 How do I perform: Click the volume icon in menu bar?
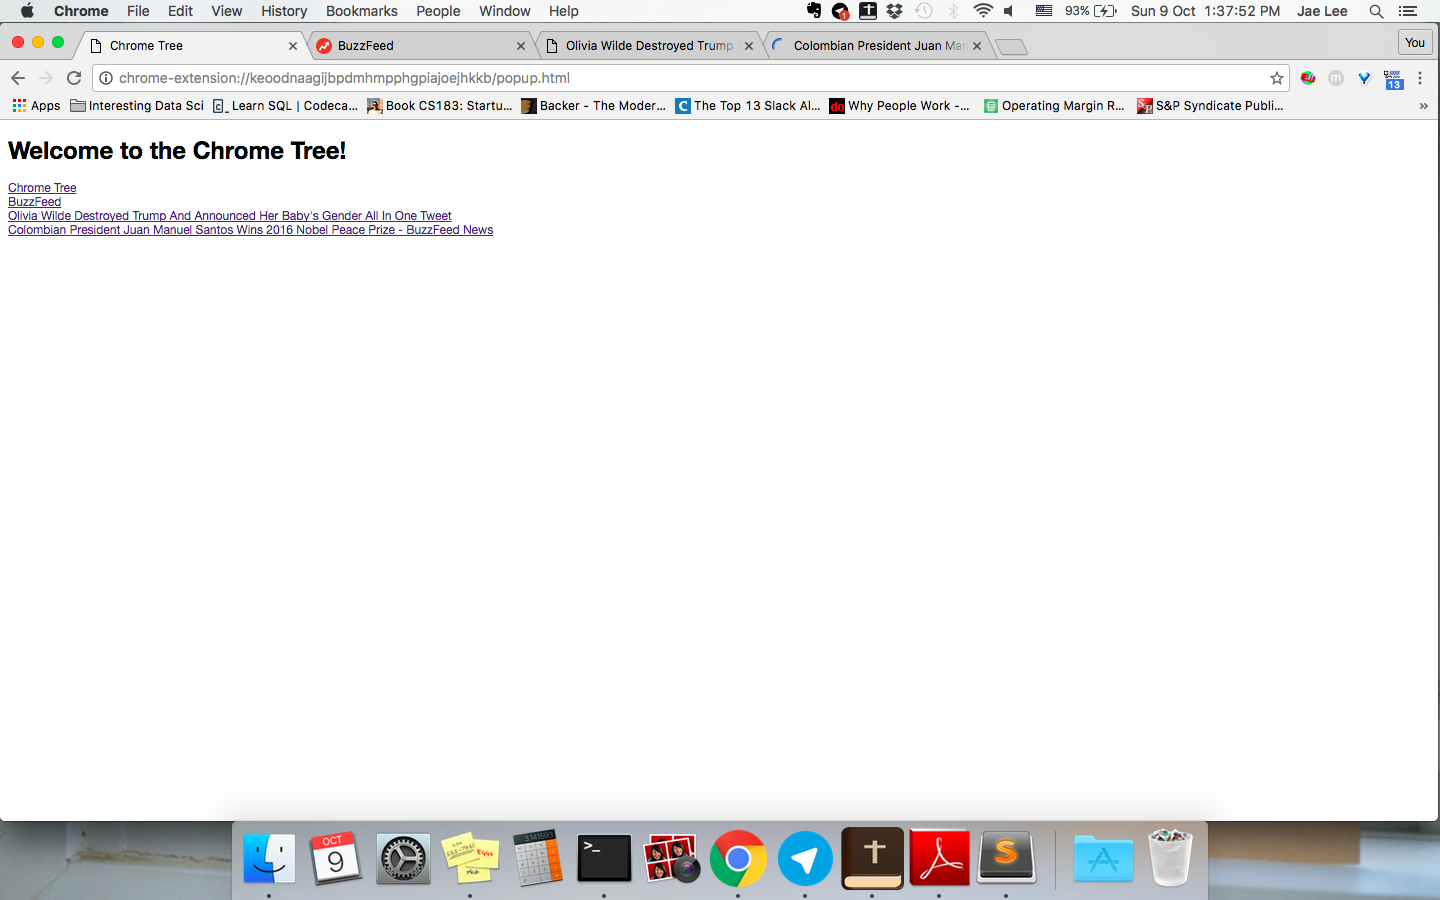pyautogui.click(x=1009, y=11)
